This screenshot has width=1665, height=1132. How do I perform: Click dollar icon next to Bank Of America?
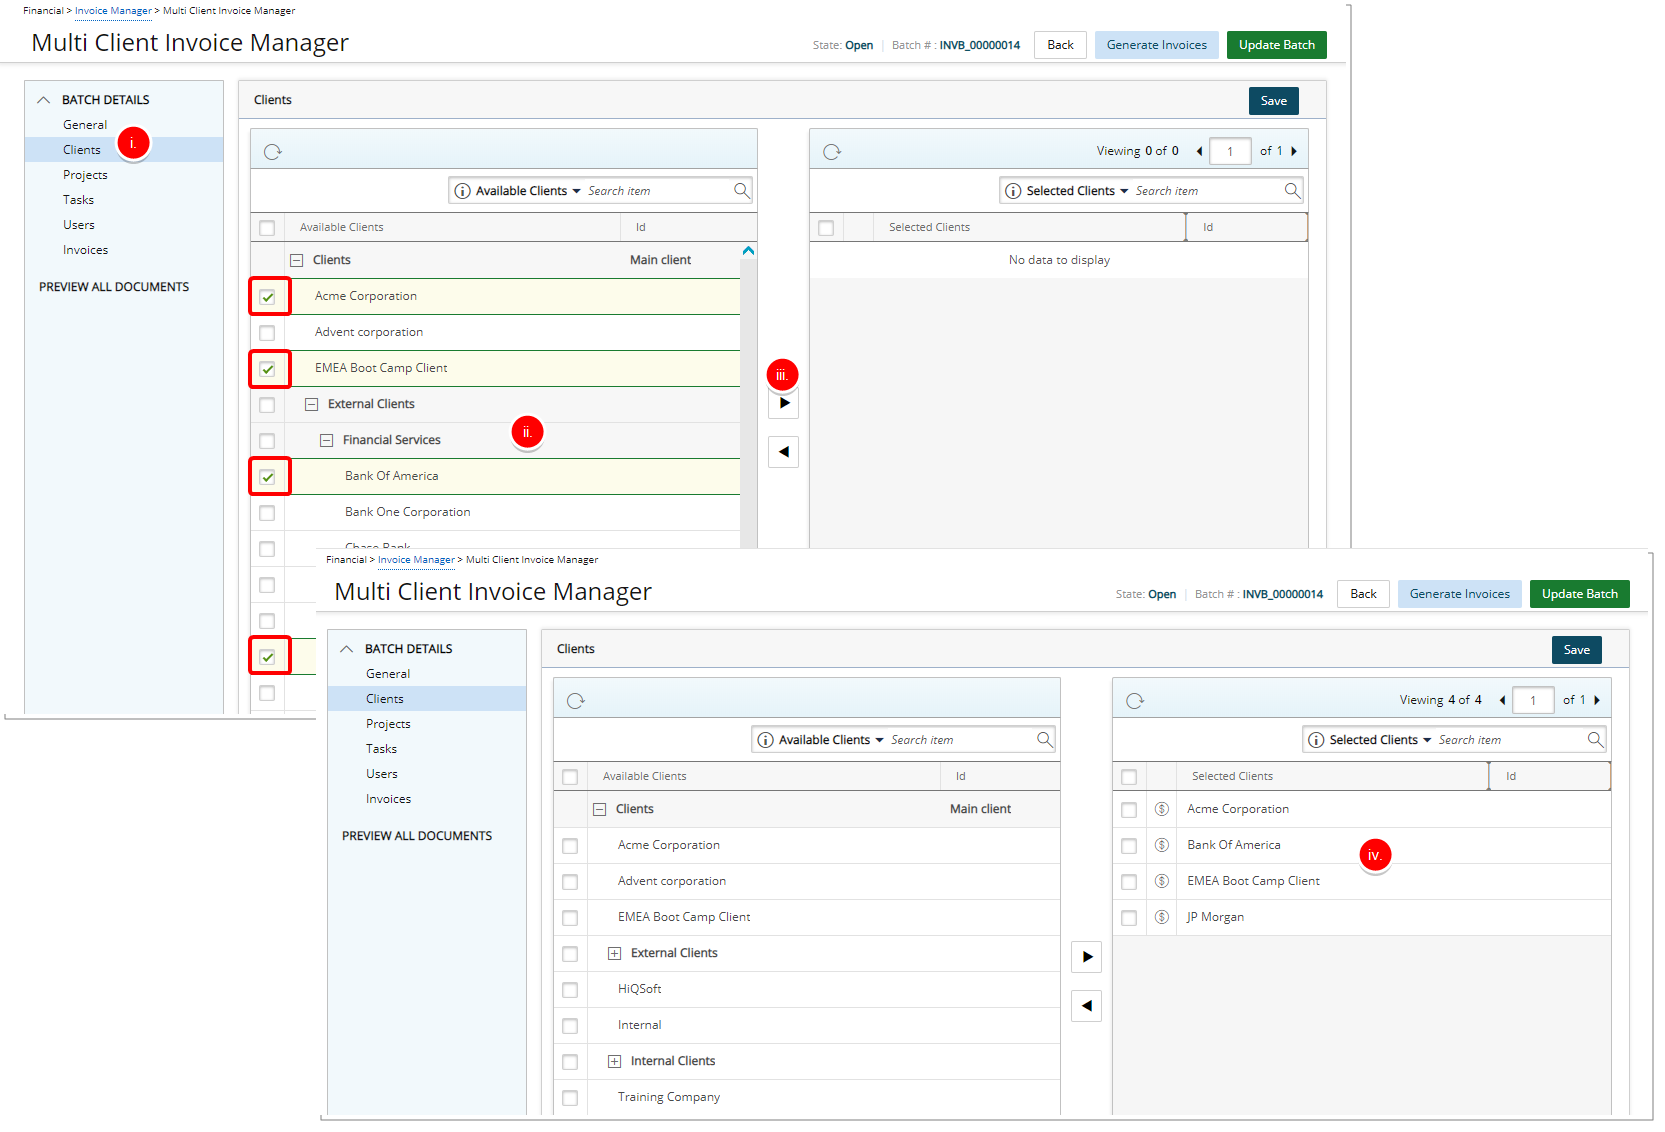pyautogui.click(x=1161, y=845)
